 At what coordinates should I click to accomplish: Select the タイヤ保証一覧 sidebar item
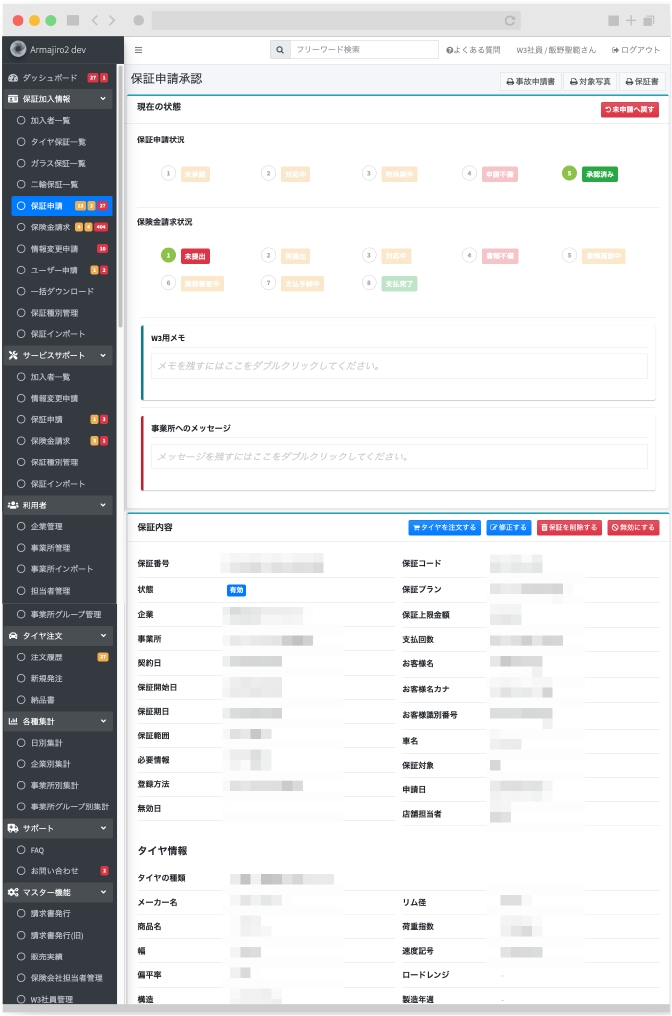57,142
